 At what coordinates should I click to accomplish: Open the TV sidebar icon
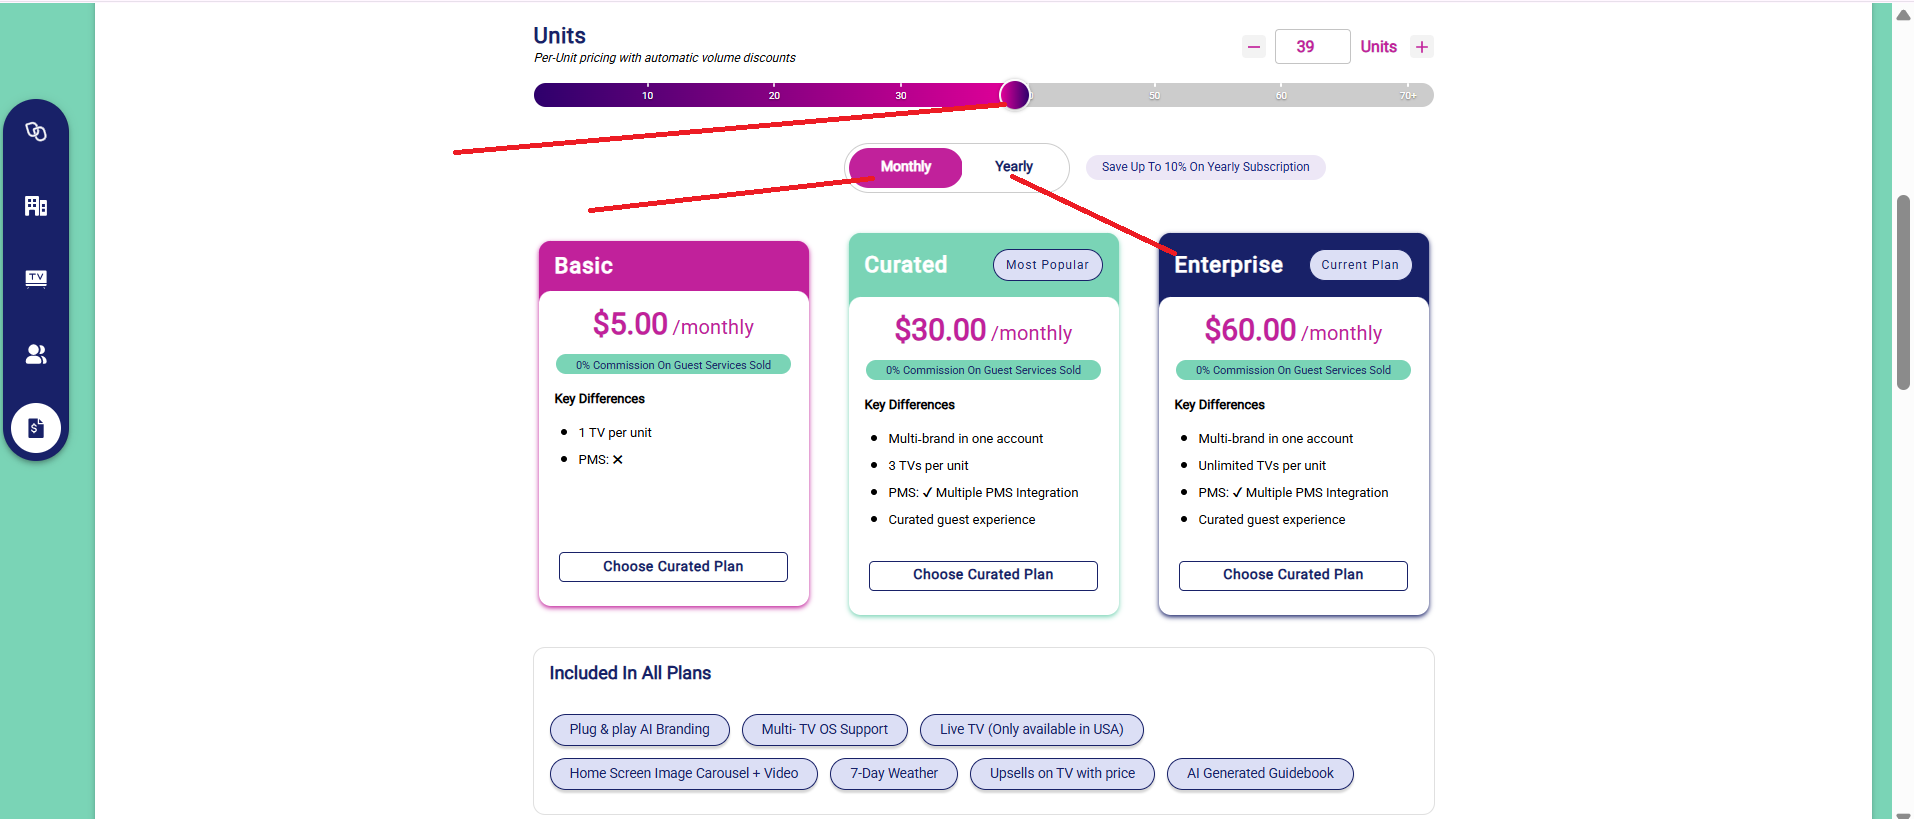pos(36,279)
